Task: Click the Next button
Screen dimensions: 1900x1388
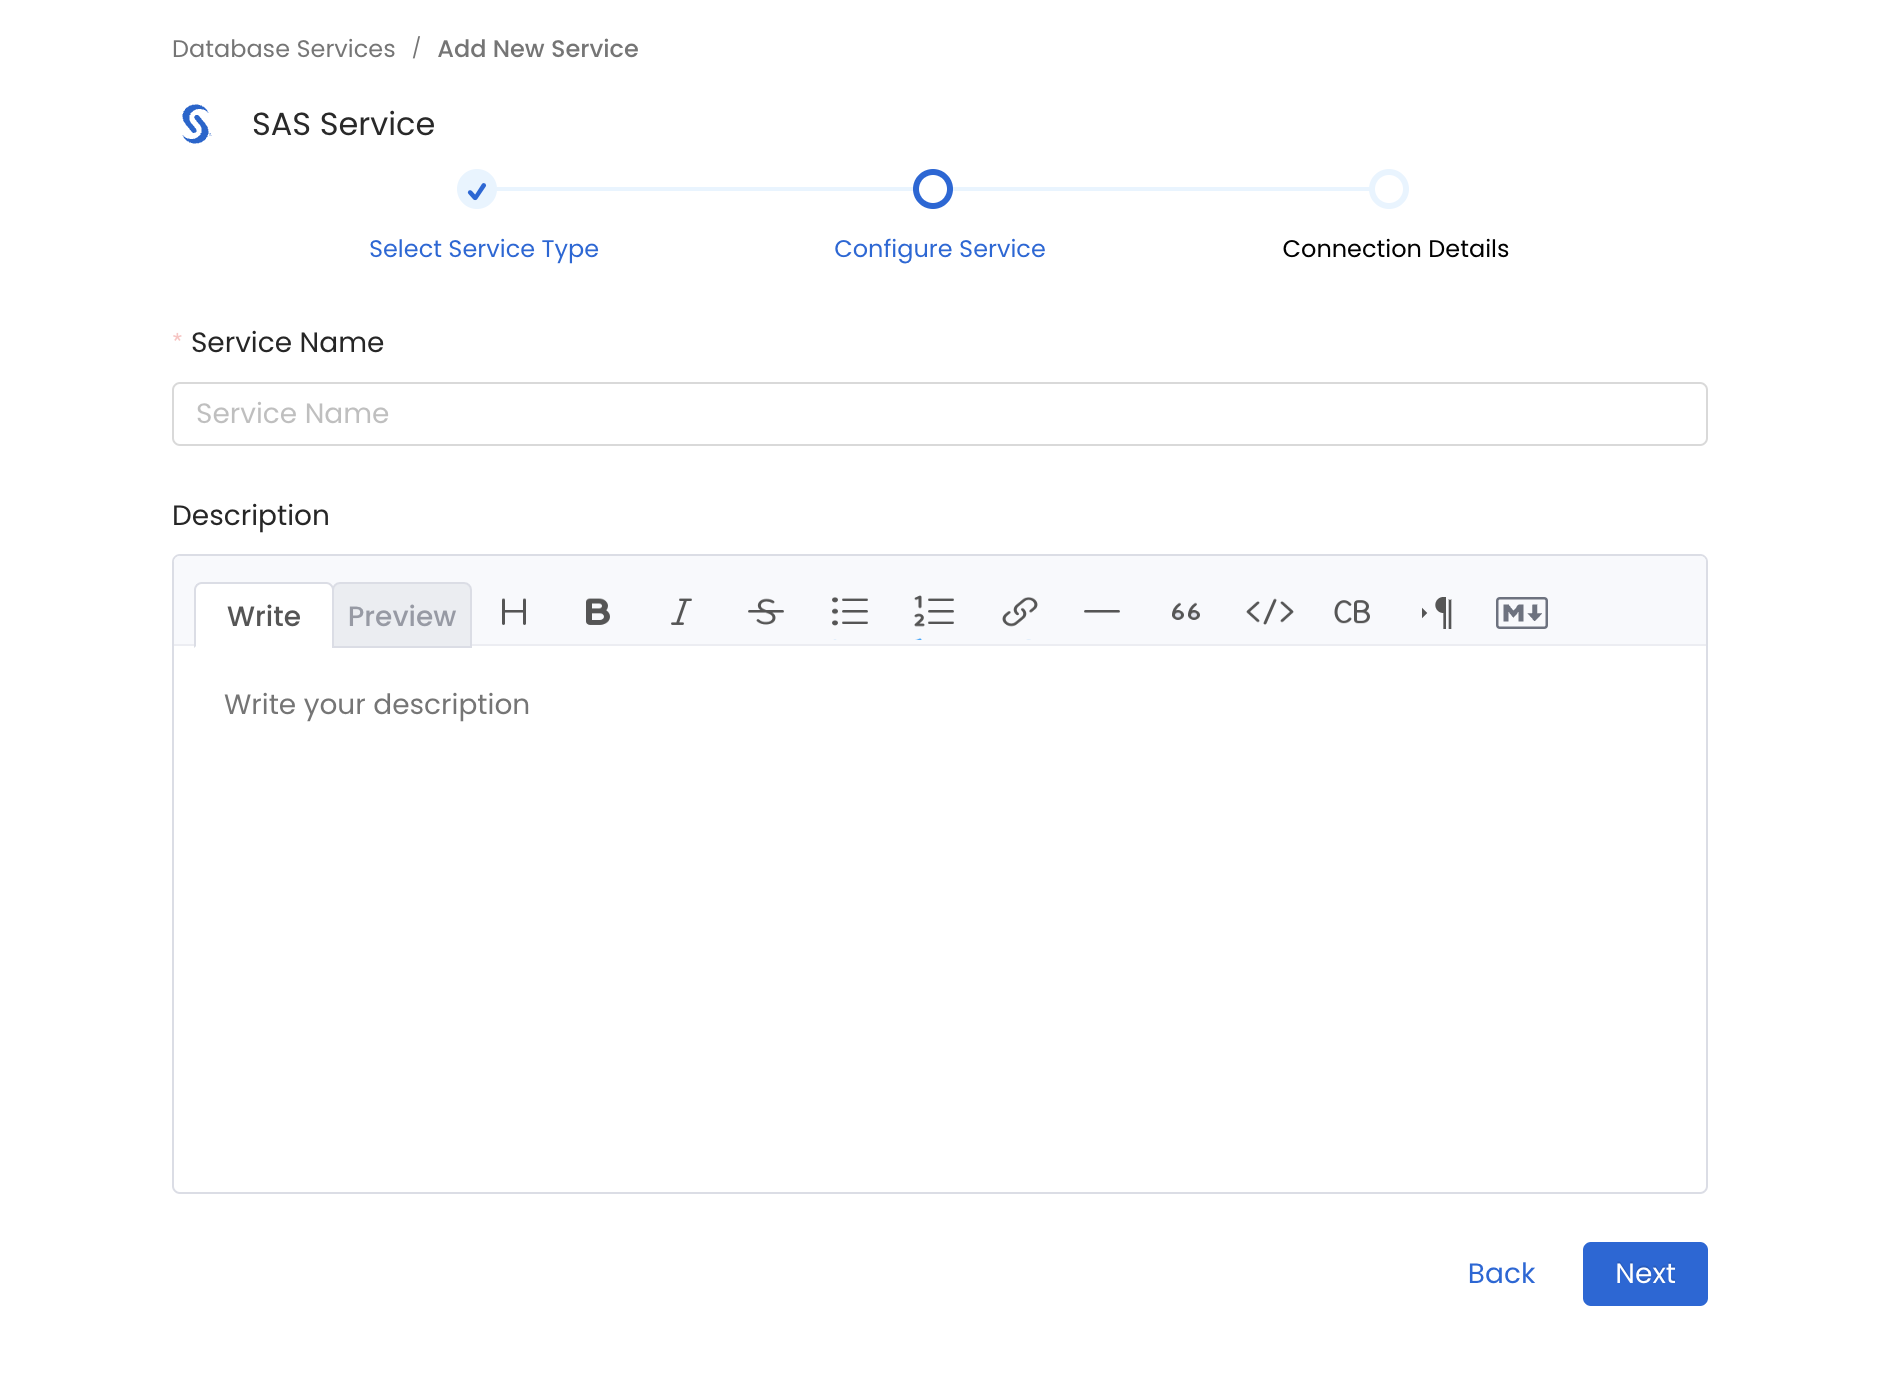Action: pos(1644,1274)
